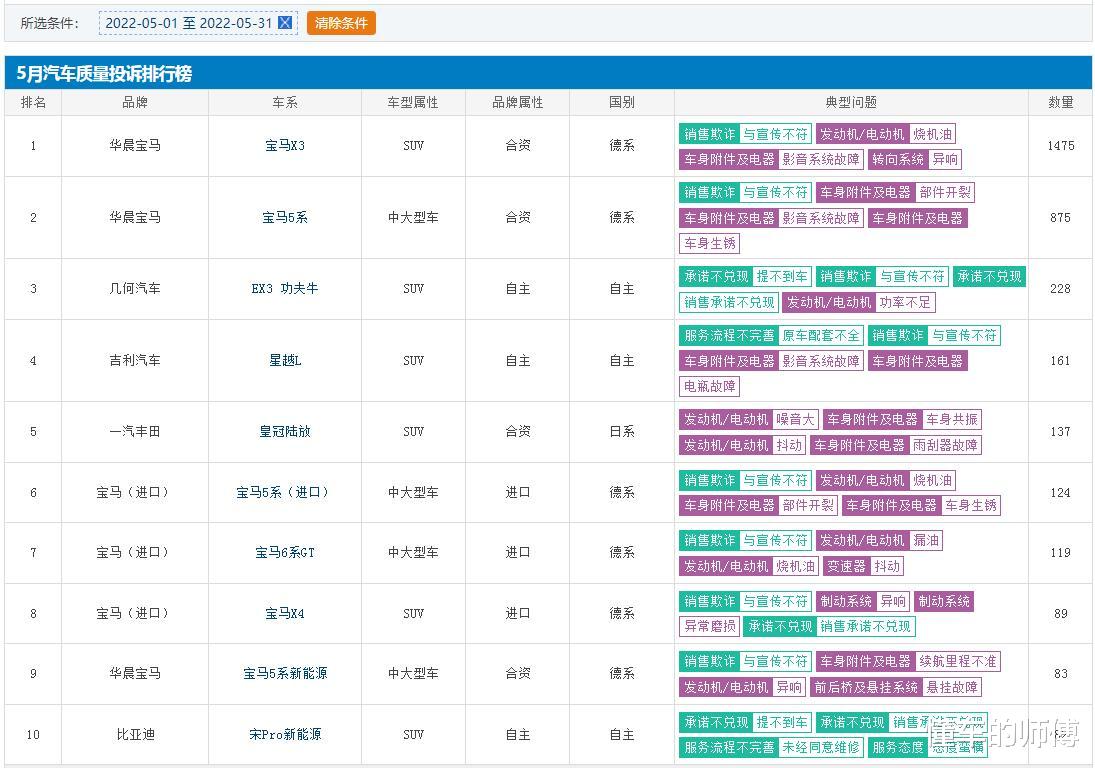
Task: Click the complaint count 228
Action: click(1061, 288)
